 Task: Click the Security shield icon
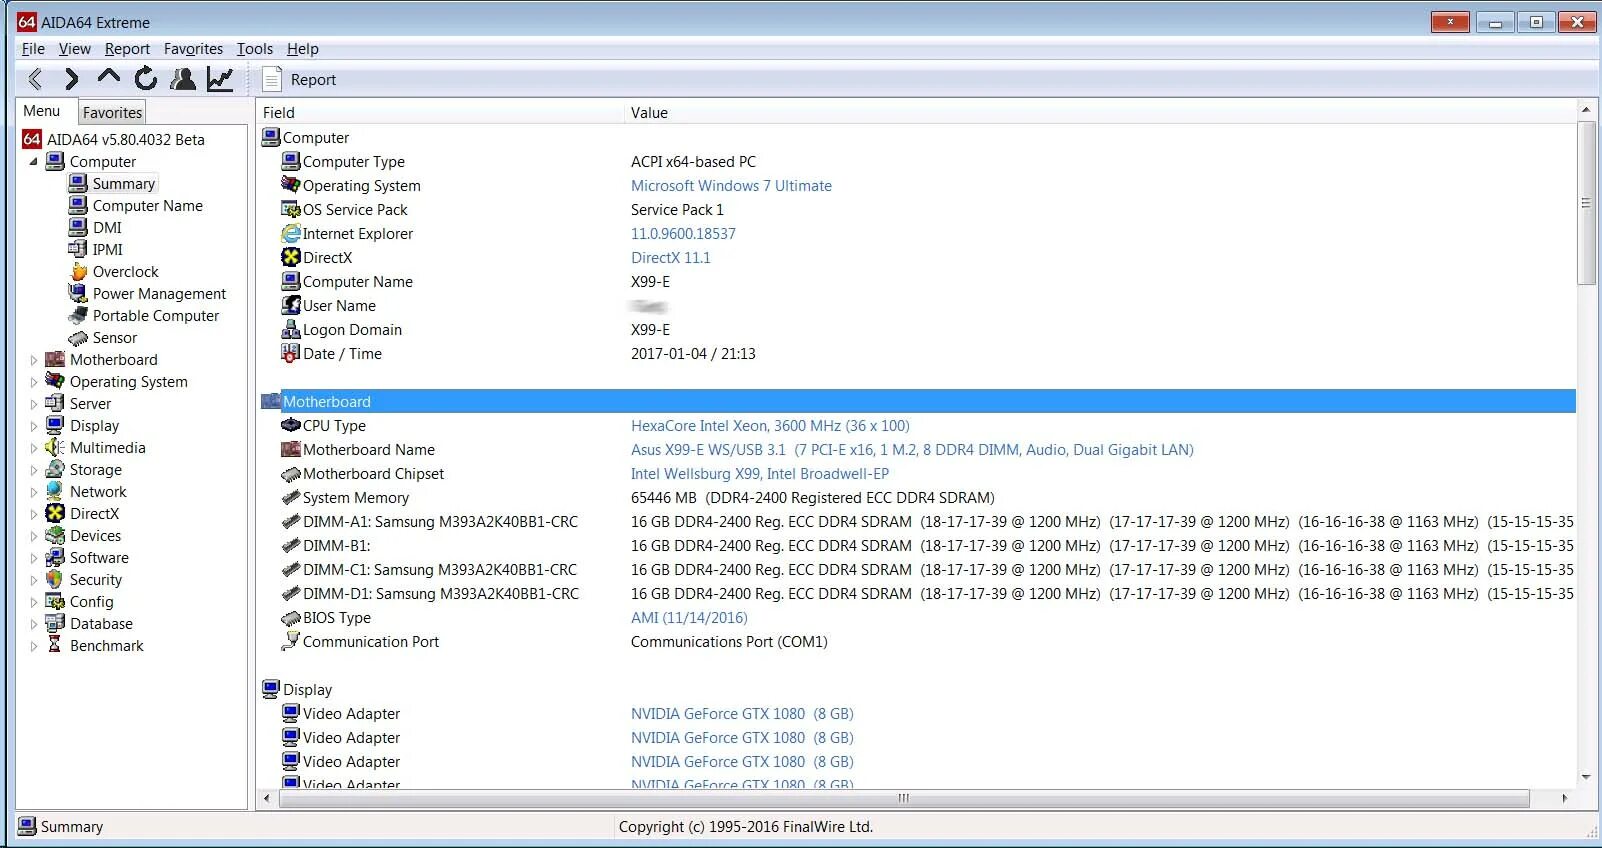click(55, 580)
